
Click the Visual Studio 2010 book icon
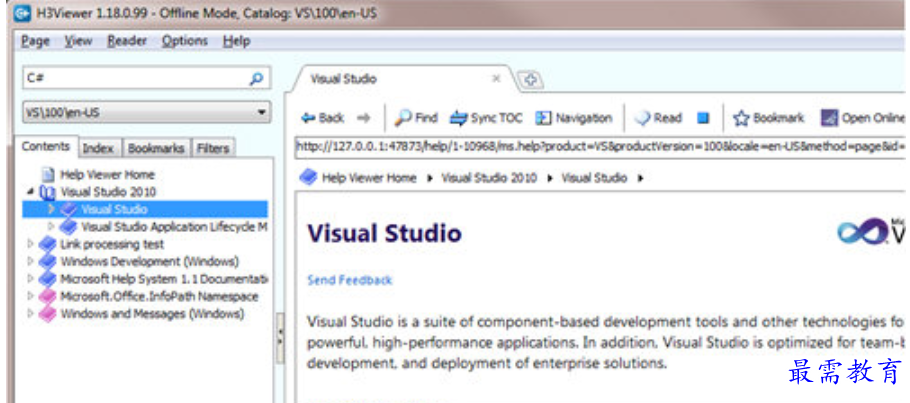click(x=48, y=192)
